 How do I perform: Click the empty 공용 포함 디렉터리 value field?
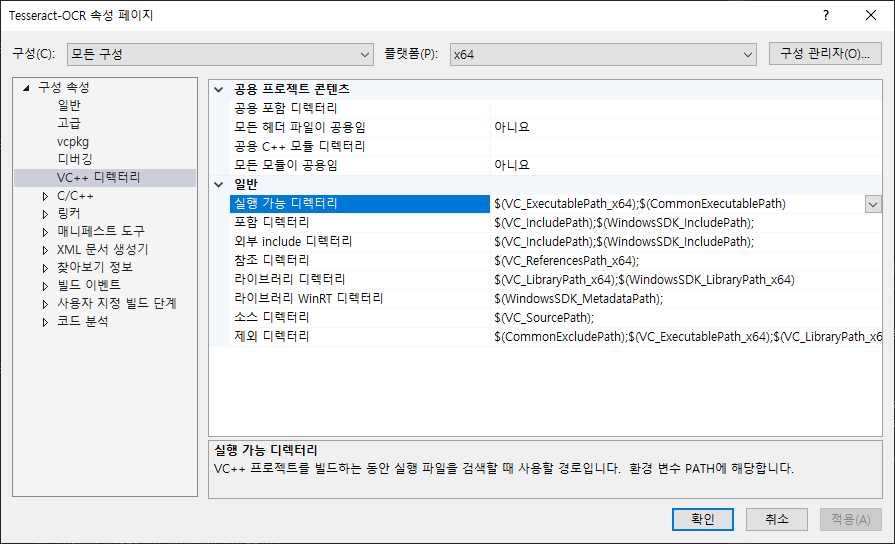(x=686, y=108)
